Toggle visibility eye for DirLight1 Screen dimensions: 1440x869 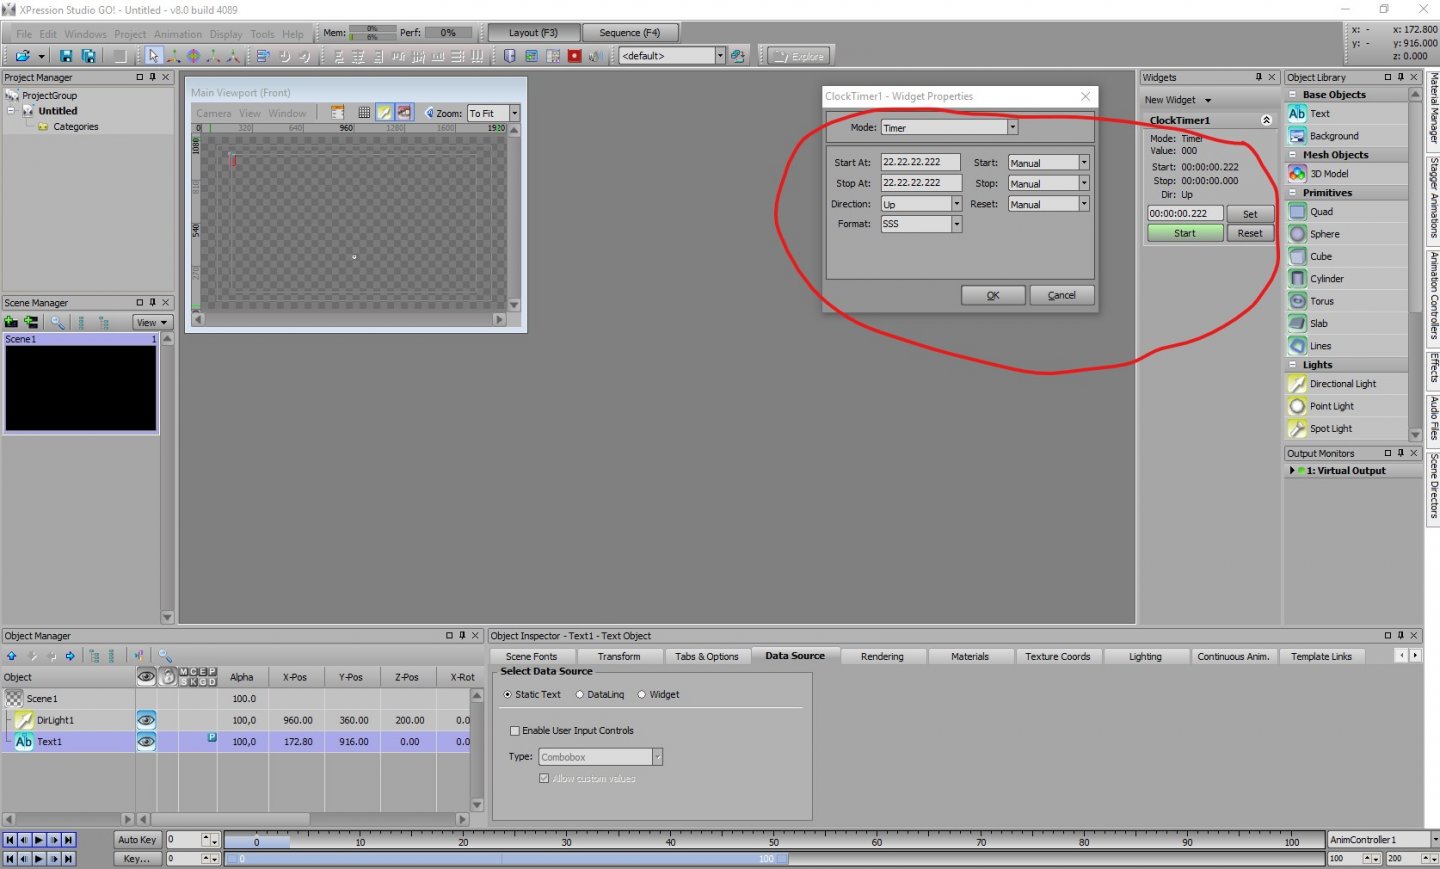click(146, 720)
